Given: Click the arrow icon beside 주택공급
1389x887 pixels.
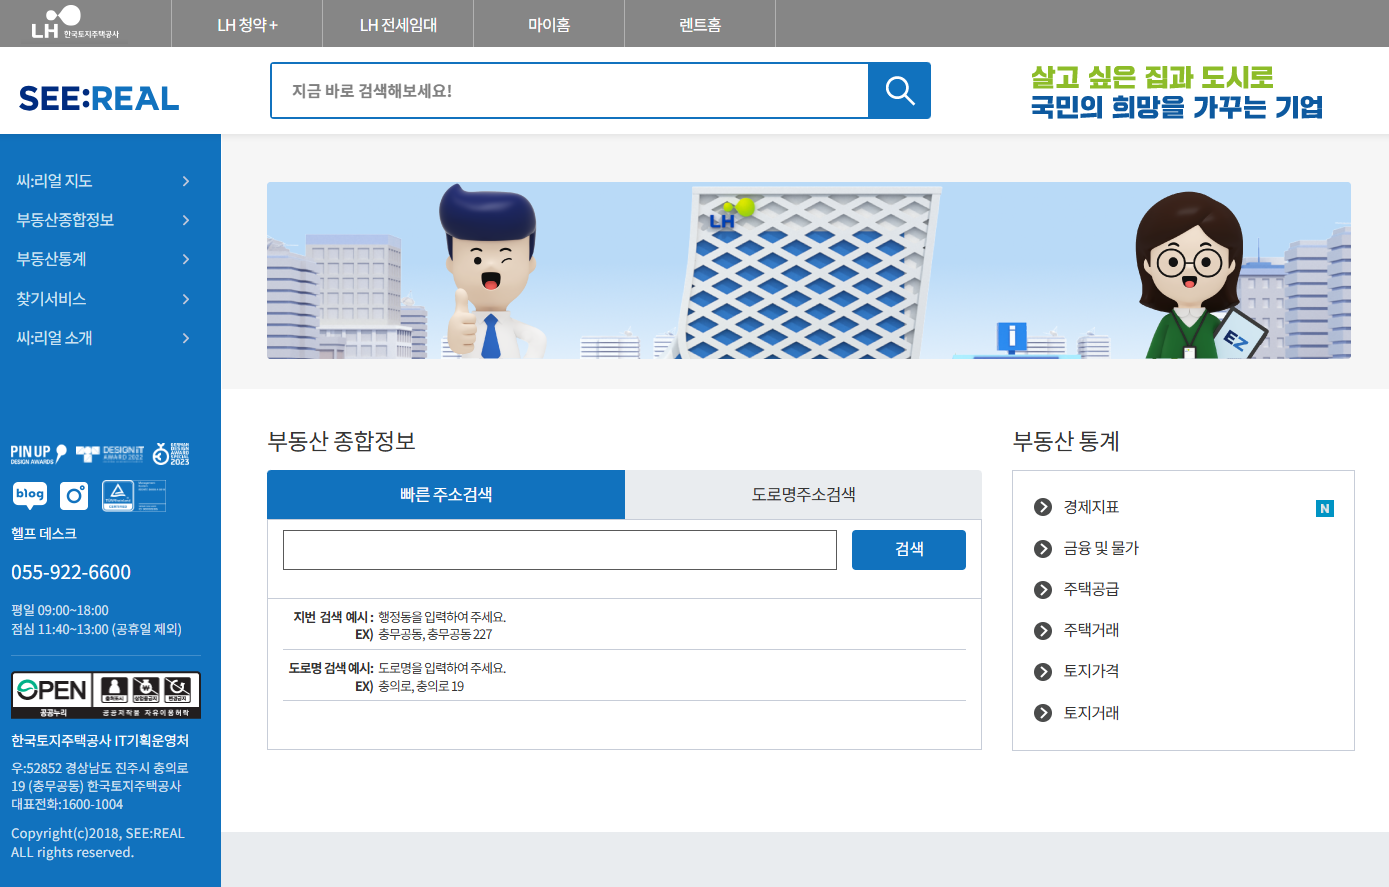Looking at the screenshot, I should coord(1043,589).
